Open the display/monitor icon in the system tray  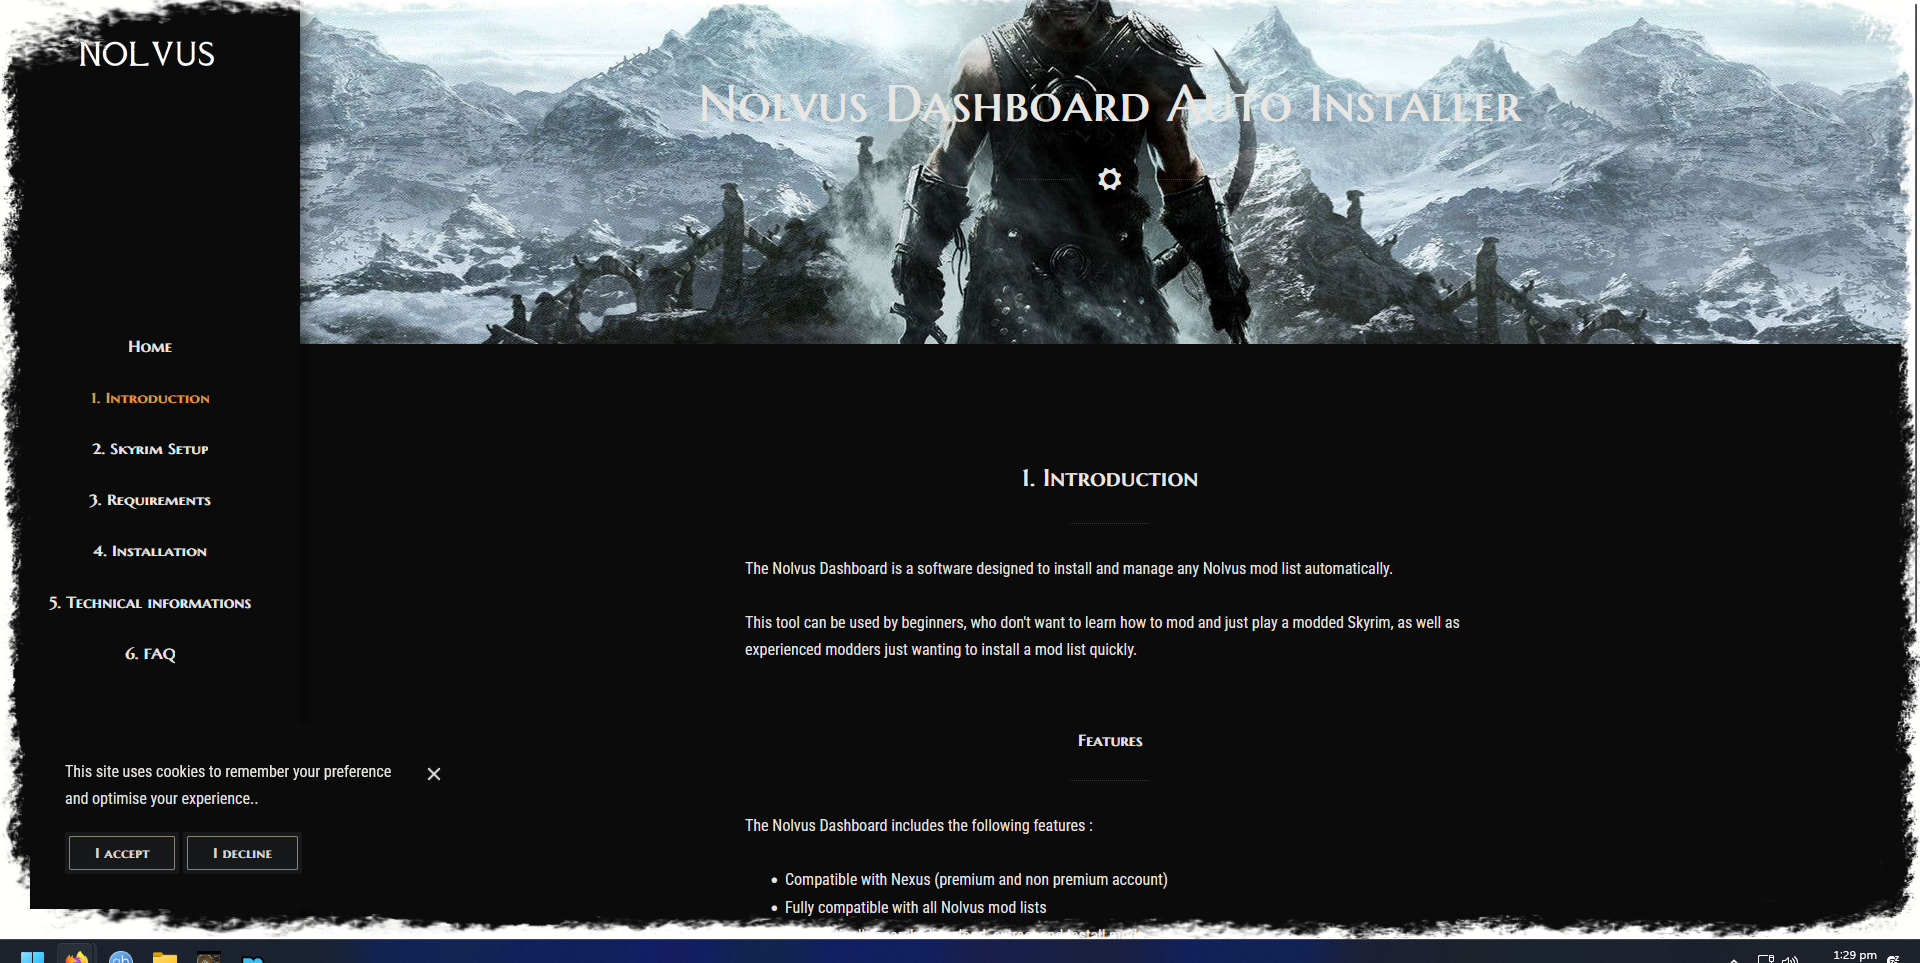[x=1765, y=957]
